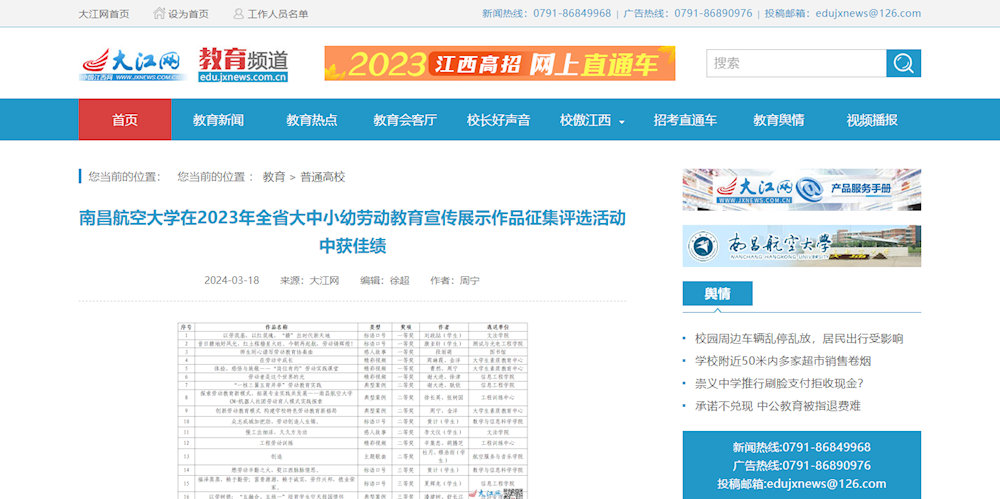This screenshot has height=499, width=1000.
Task: Click the 设为首页 link
Action: [188, 14]
